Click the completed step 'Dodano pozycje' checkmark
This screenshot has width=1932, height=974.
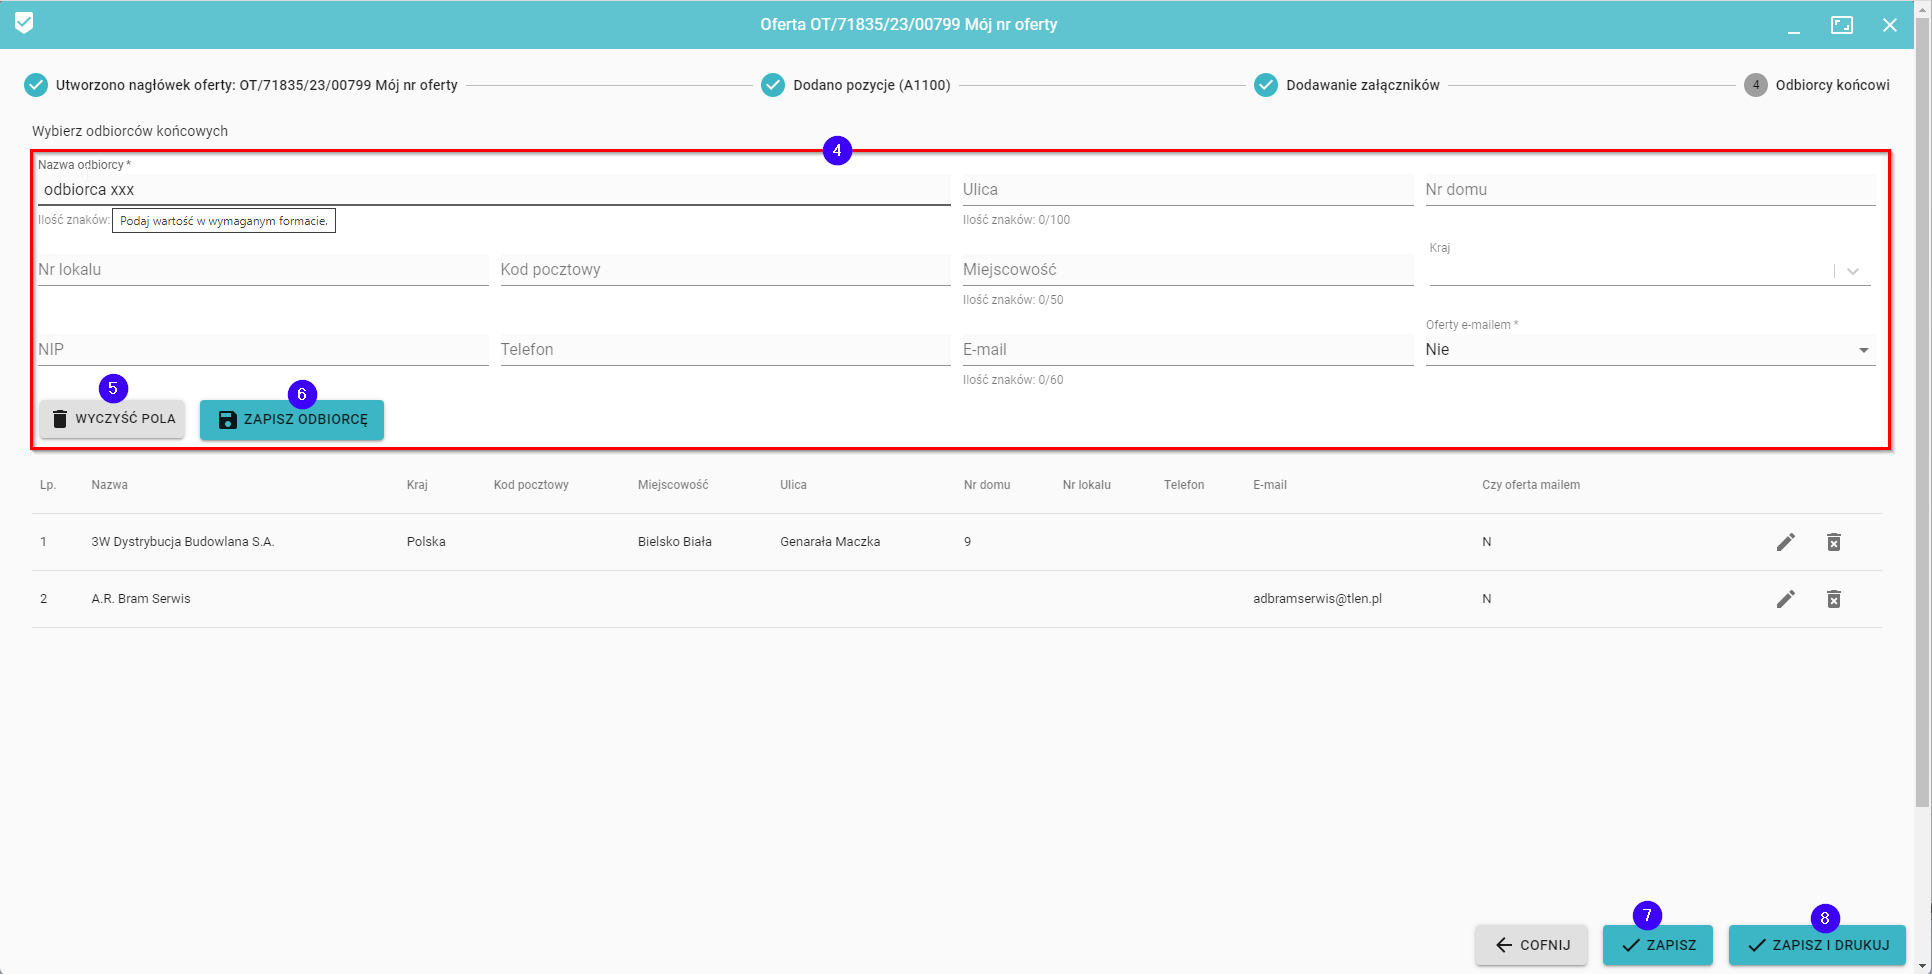tap(772, 85)
